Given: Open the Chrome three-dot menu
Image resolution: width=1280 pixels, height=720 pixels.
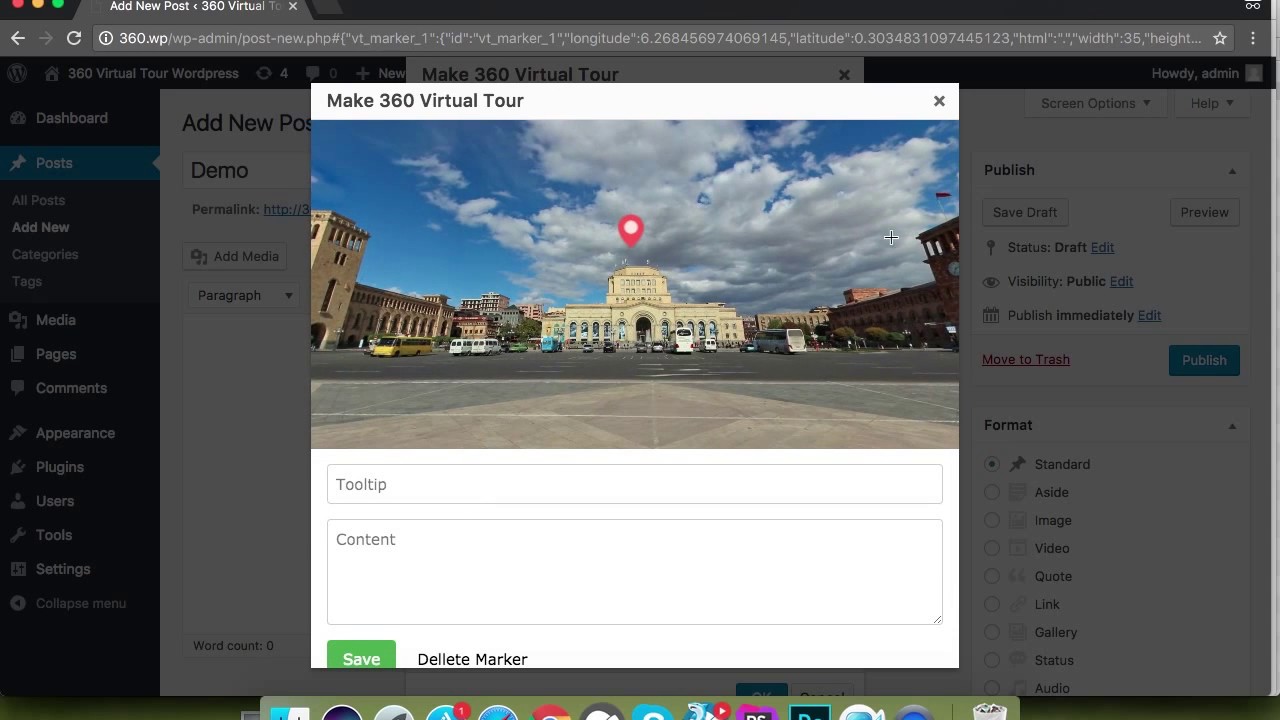Looking at the screenshot, I should click(1253, 38).
